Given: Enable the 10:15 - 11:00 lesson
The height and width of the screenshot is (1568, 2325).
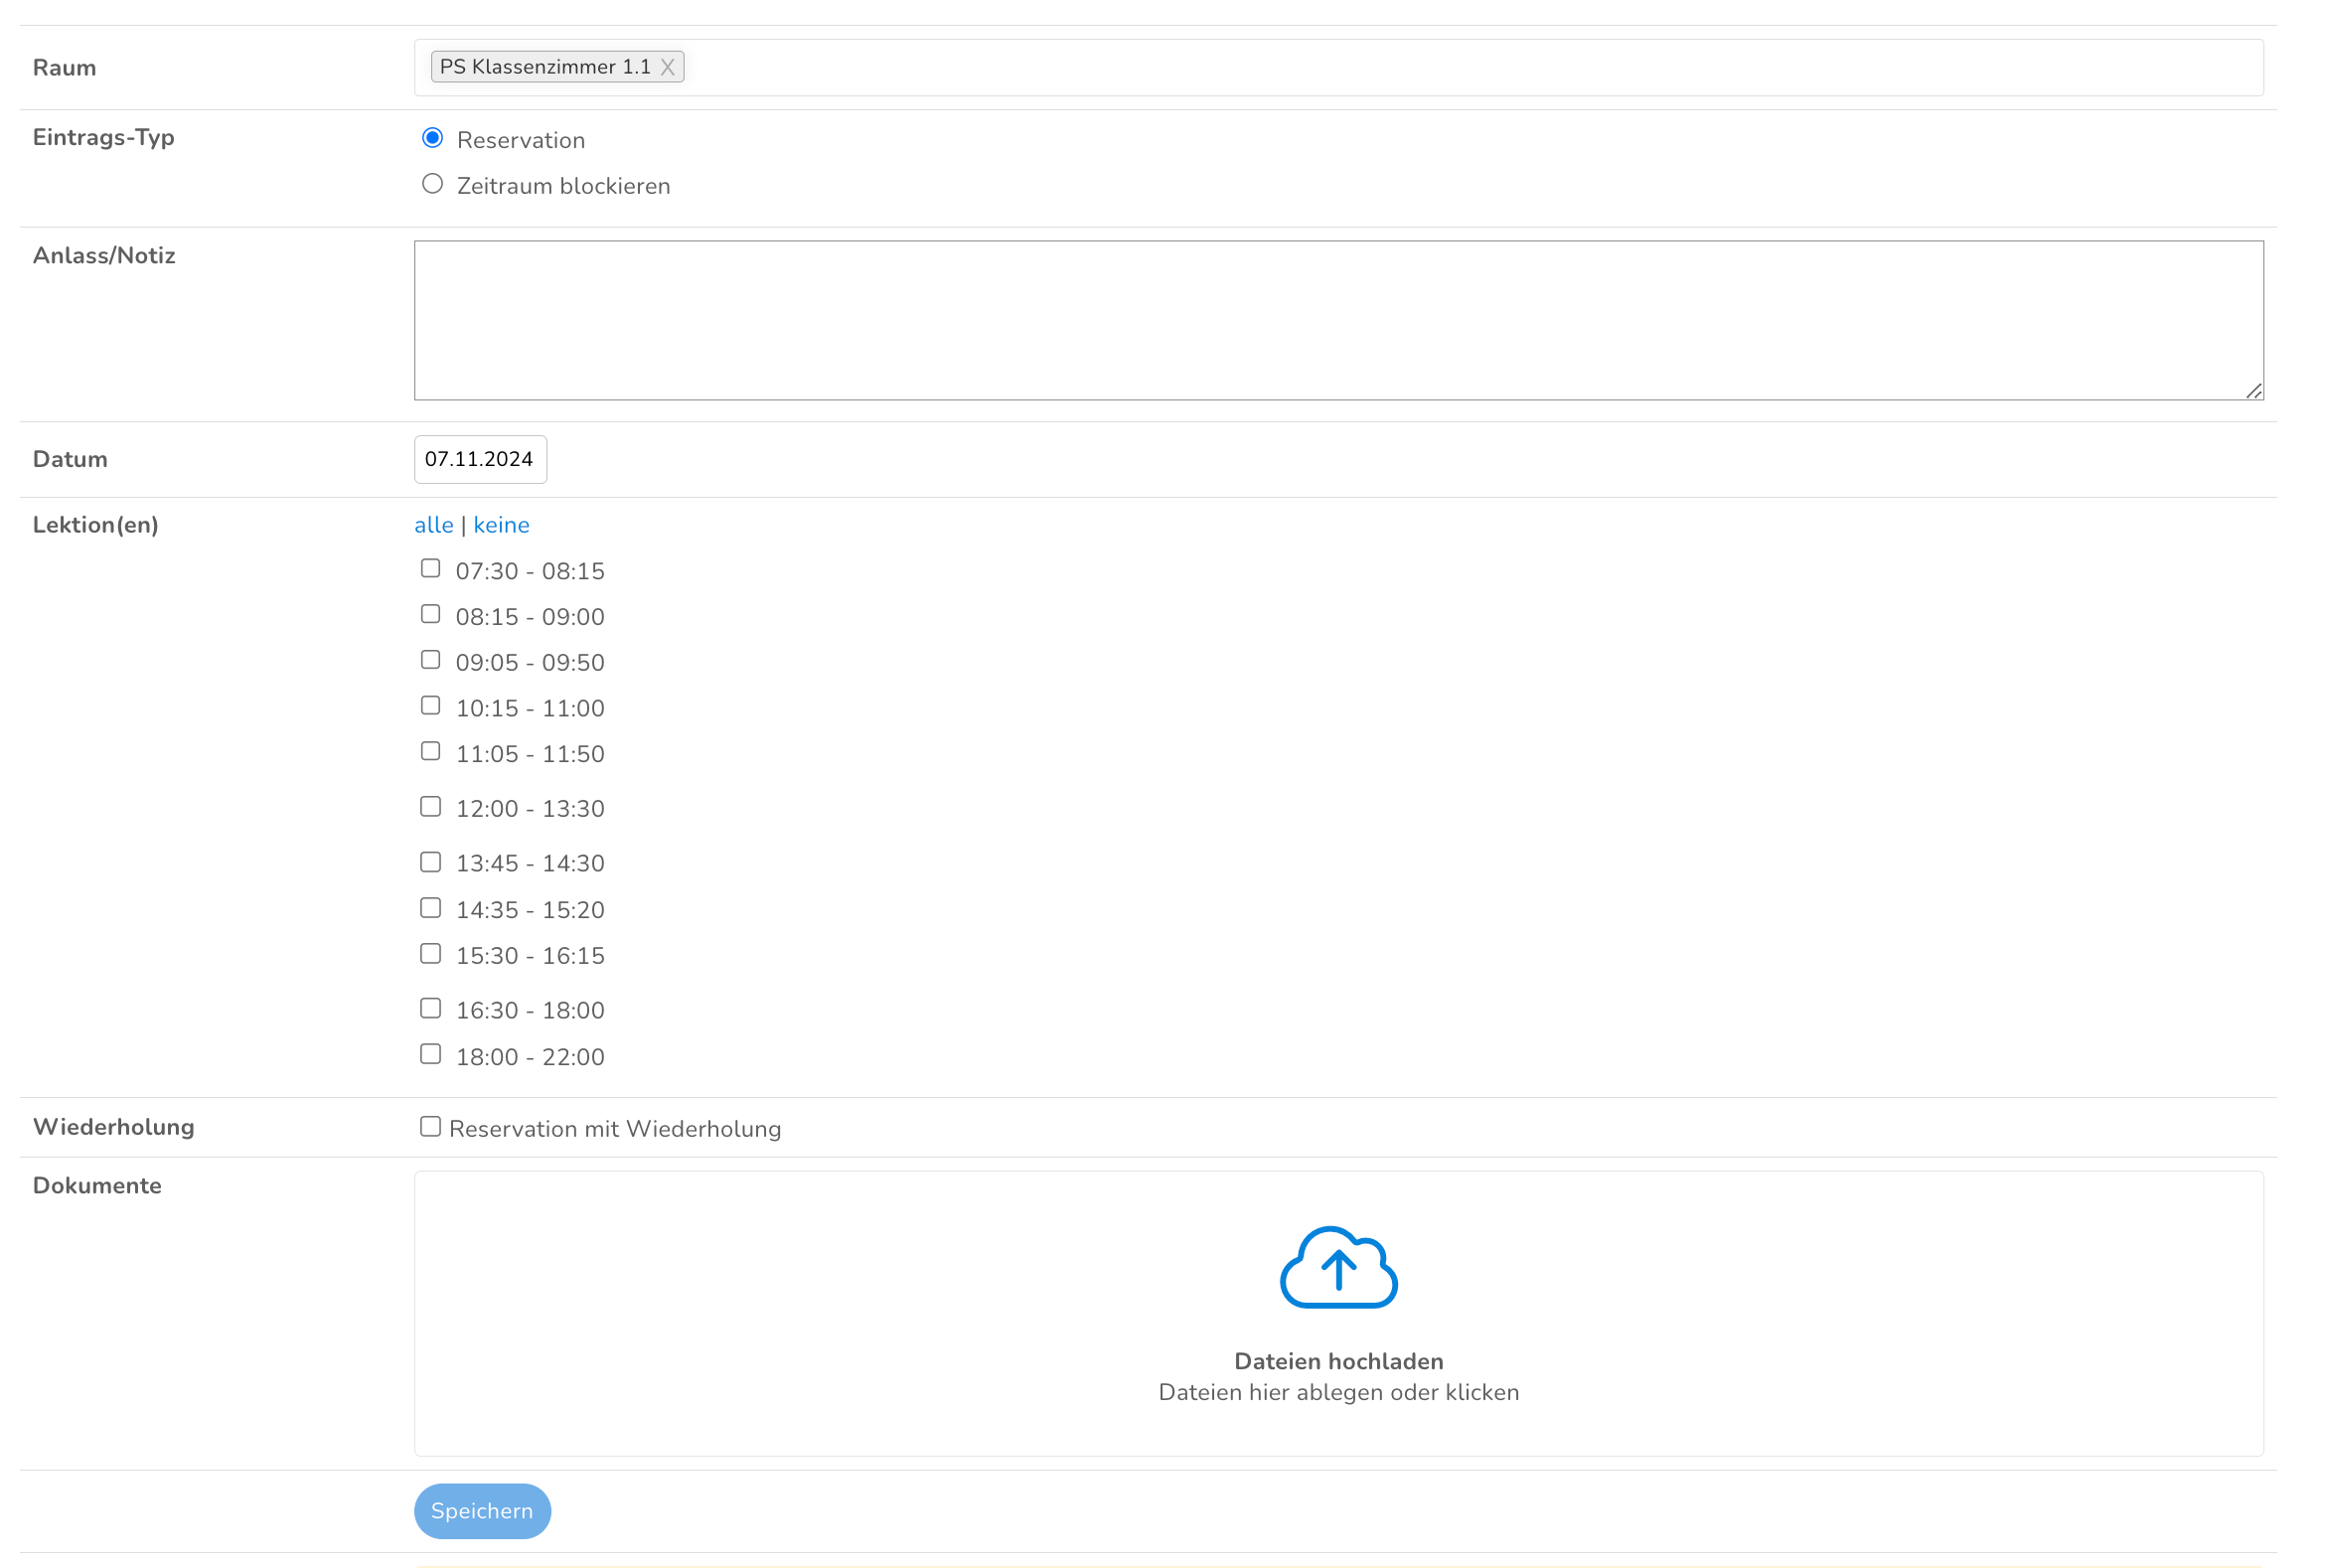Looking at the screenshot, I should [430, 706].
